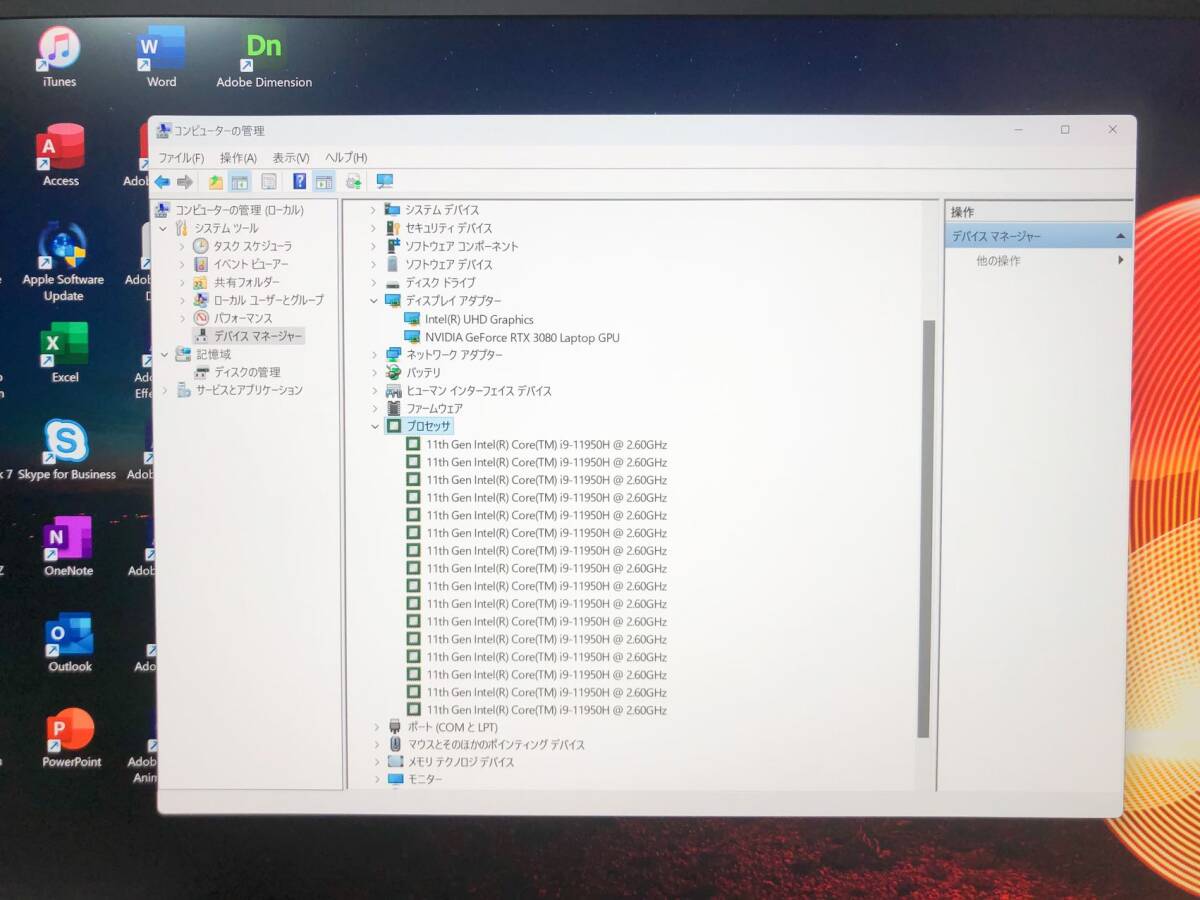The image size is (1200, 900).
Task: Open the ファイル(F) menu
Action: (181, 158)
